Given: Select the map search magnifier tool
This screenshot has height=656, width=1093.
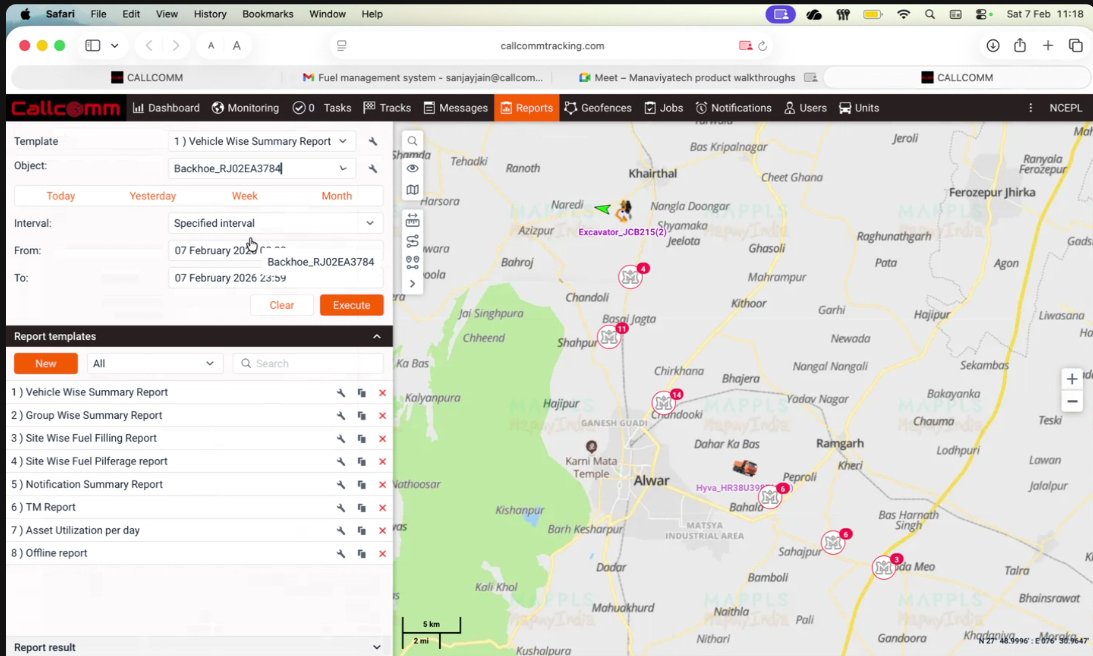Looking at the screenshot, I should point(412,141).
